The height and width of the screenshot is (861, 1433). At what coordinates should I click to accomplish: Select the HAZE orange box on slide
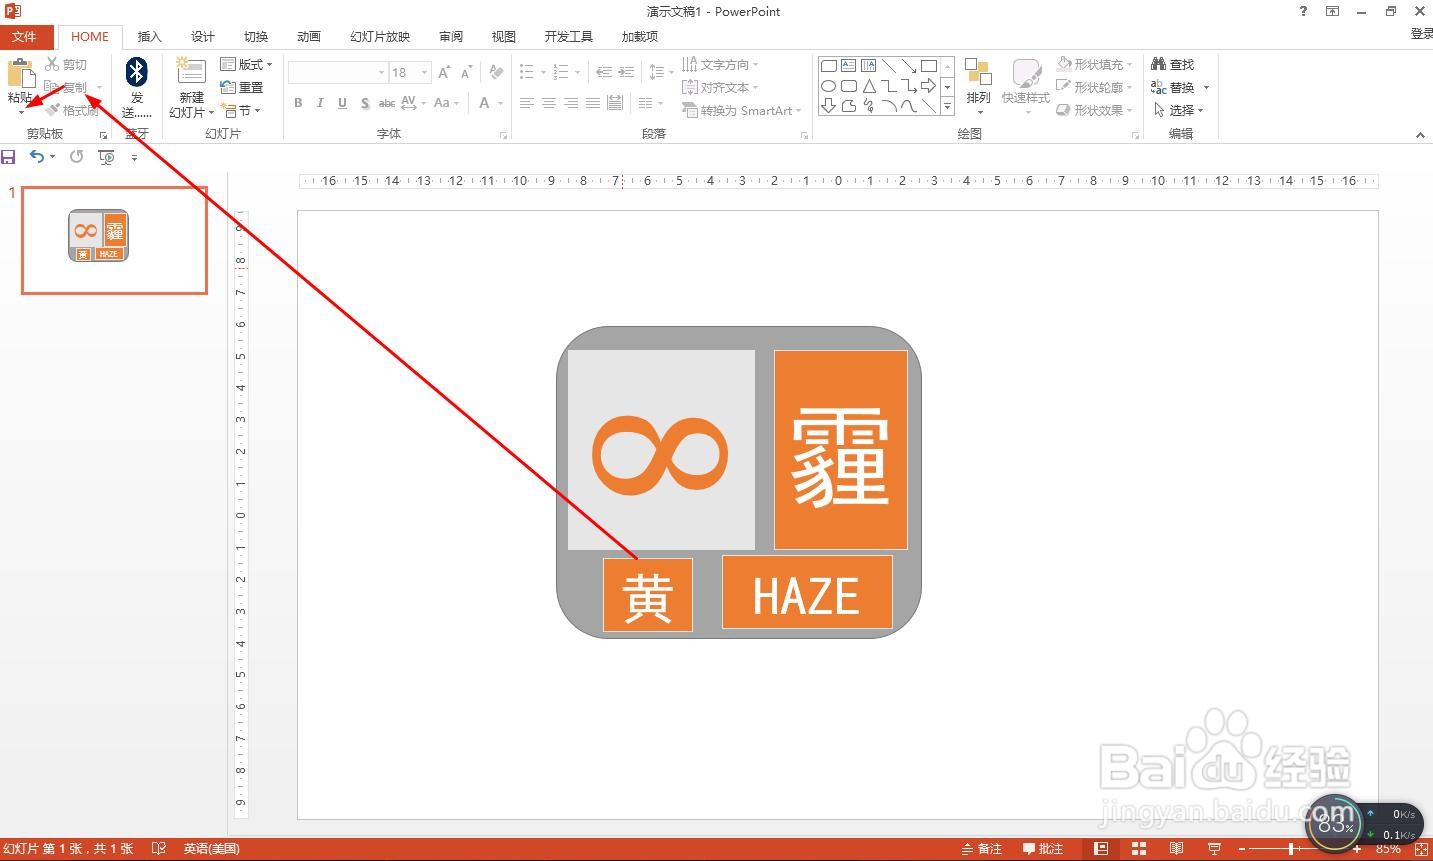pos(807,593)
